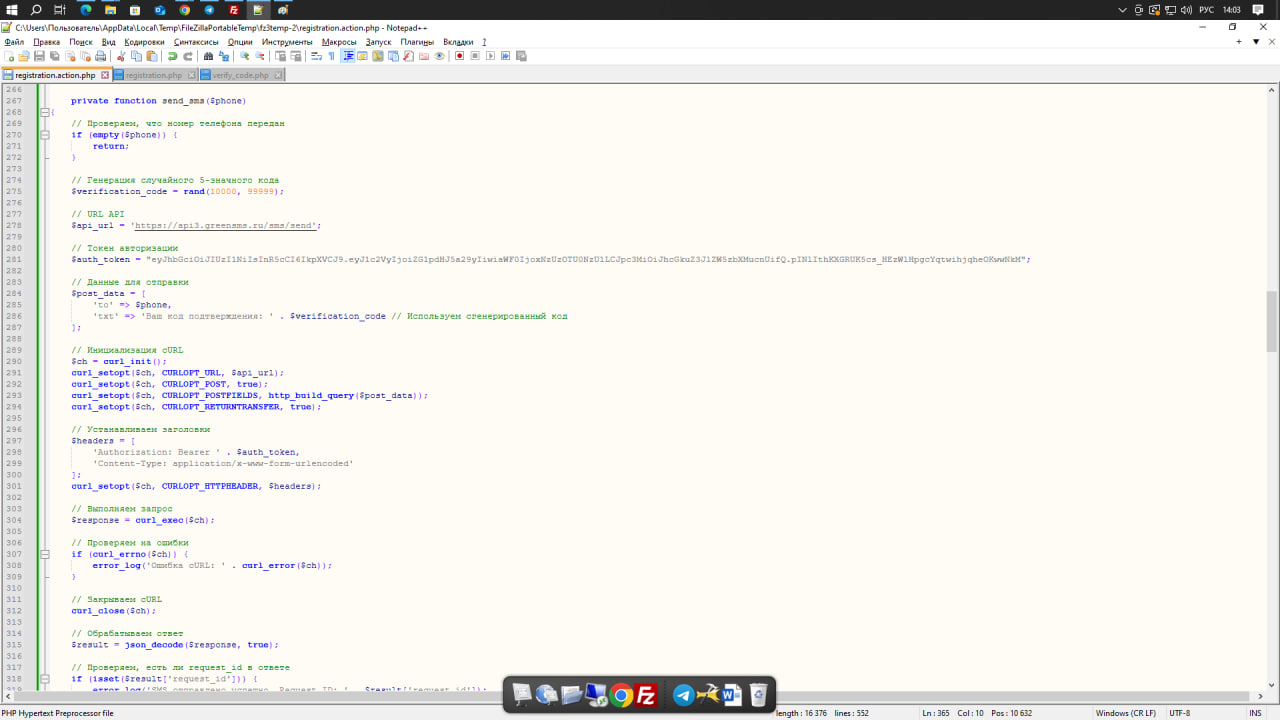The width and height of the screenshot is (1280, 720).
Task: Toggle INS insert mode in status bar
Action: [1255, 713]
